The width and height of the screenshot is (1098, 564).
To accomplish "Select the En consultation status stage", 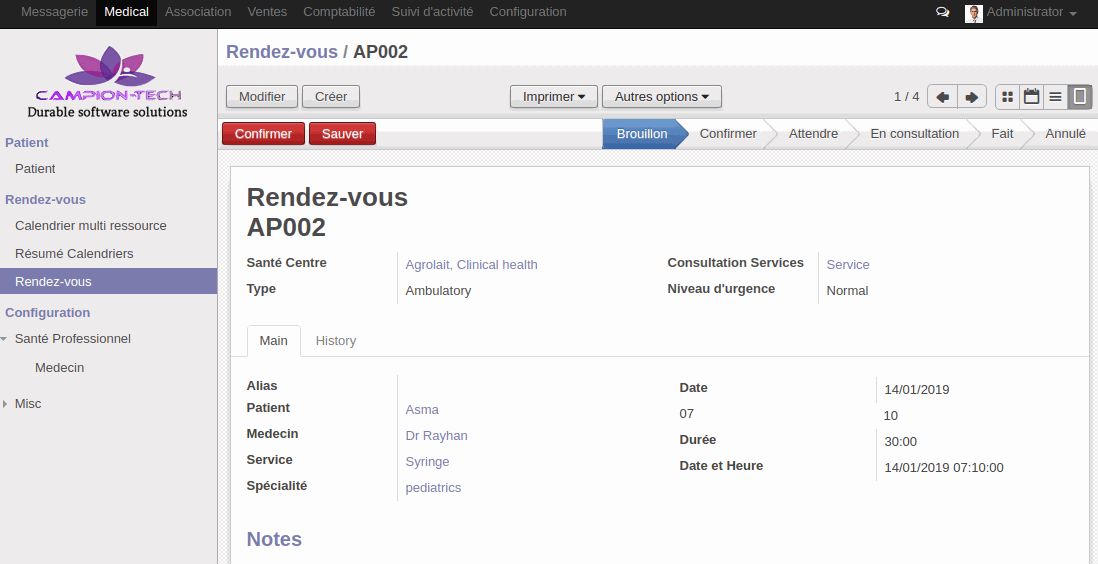I will point(914,134).
